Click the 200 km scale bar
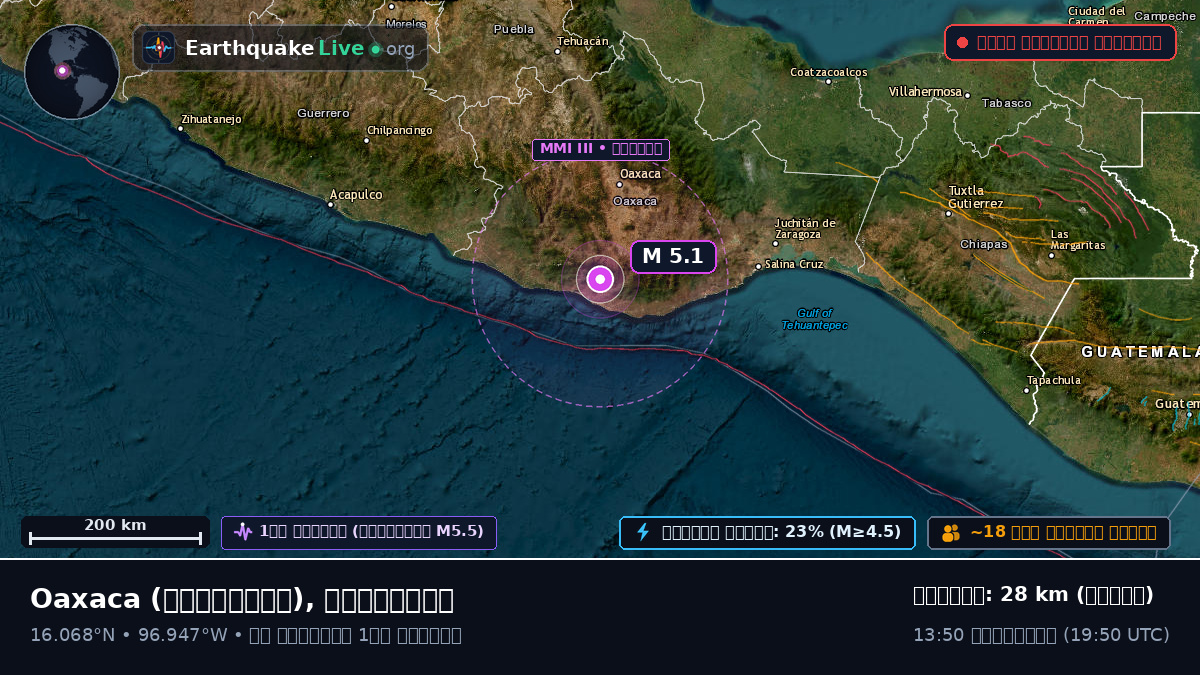The image size is (1200, 675). (x=115, y=532)
